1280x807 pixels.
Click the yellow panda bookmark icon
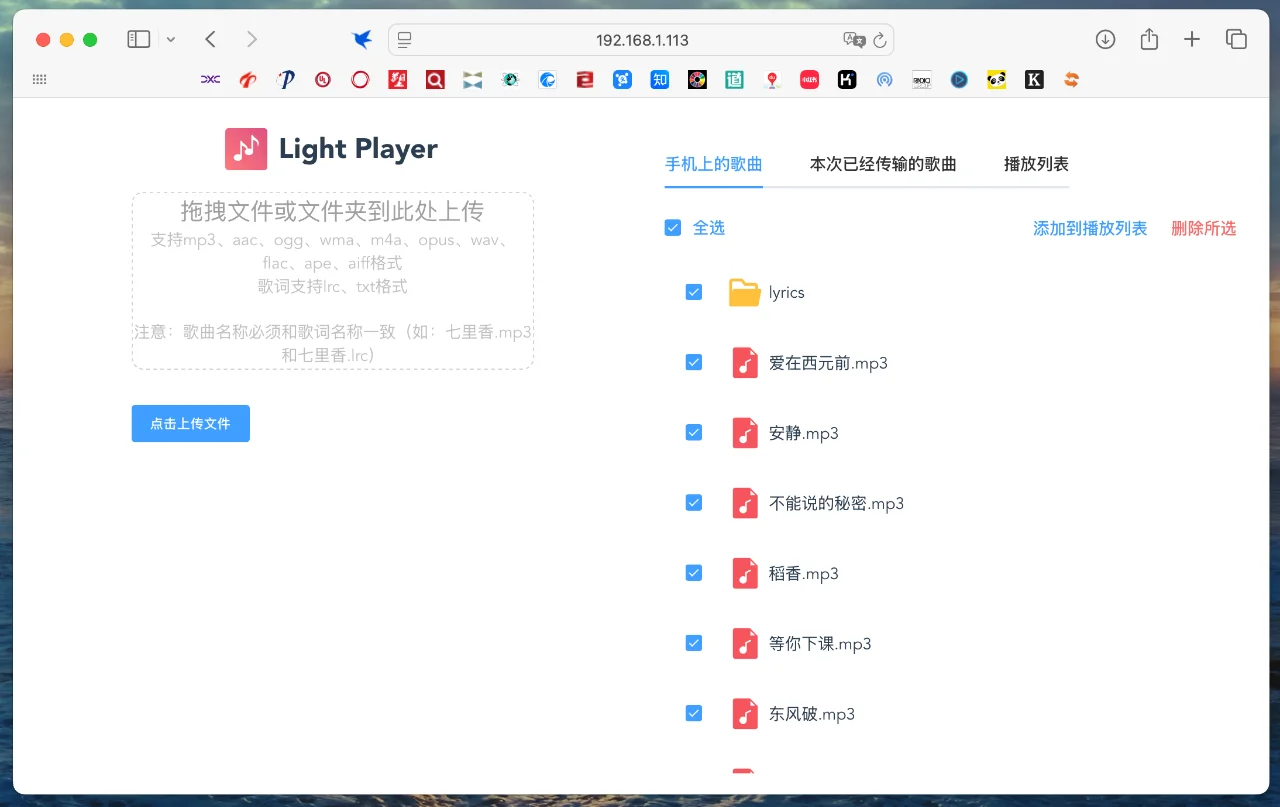[996, 79]
